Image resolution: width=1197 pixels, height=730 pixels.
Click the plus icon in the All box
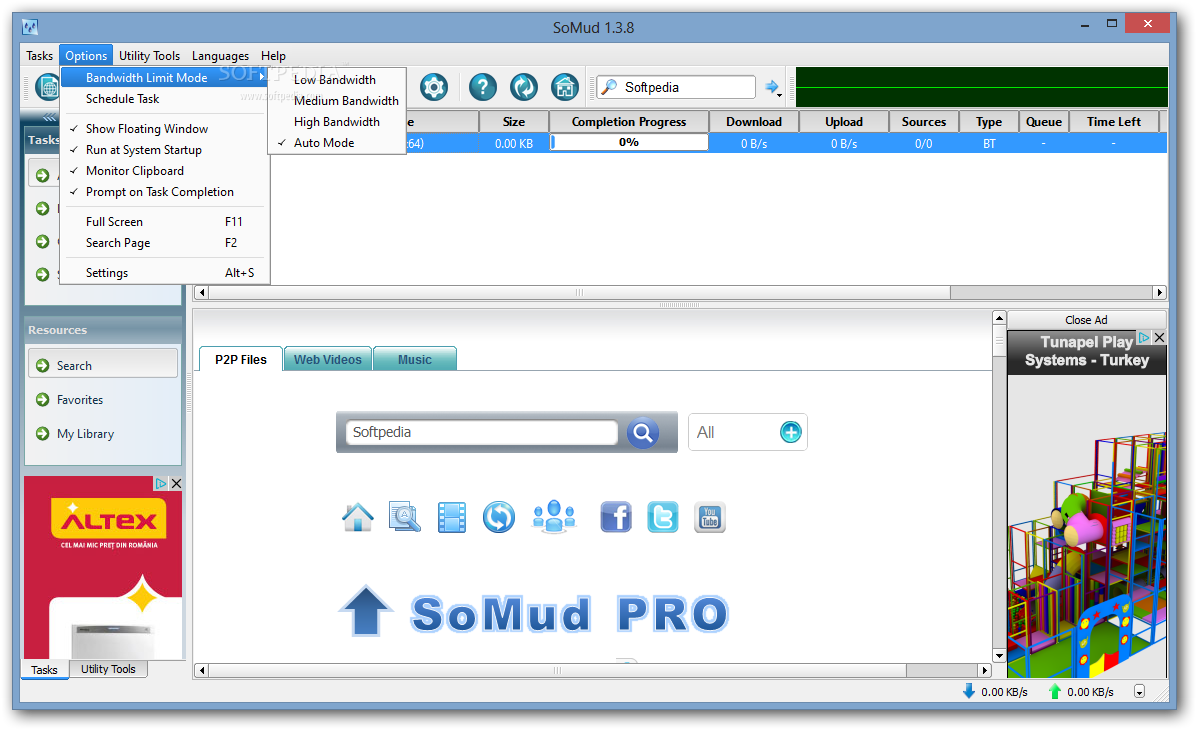pos(791,432)
